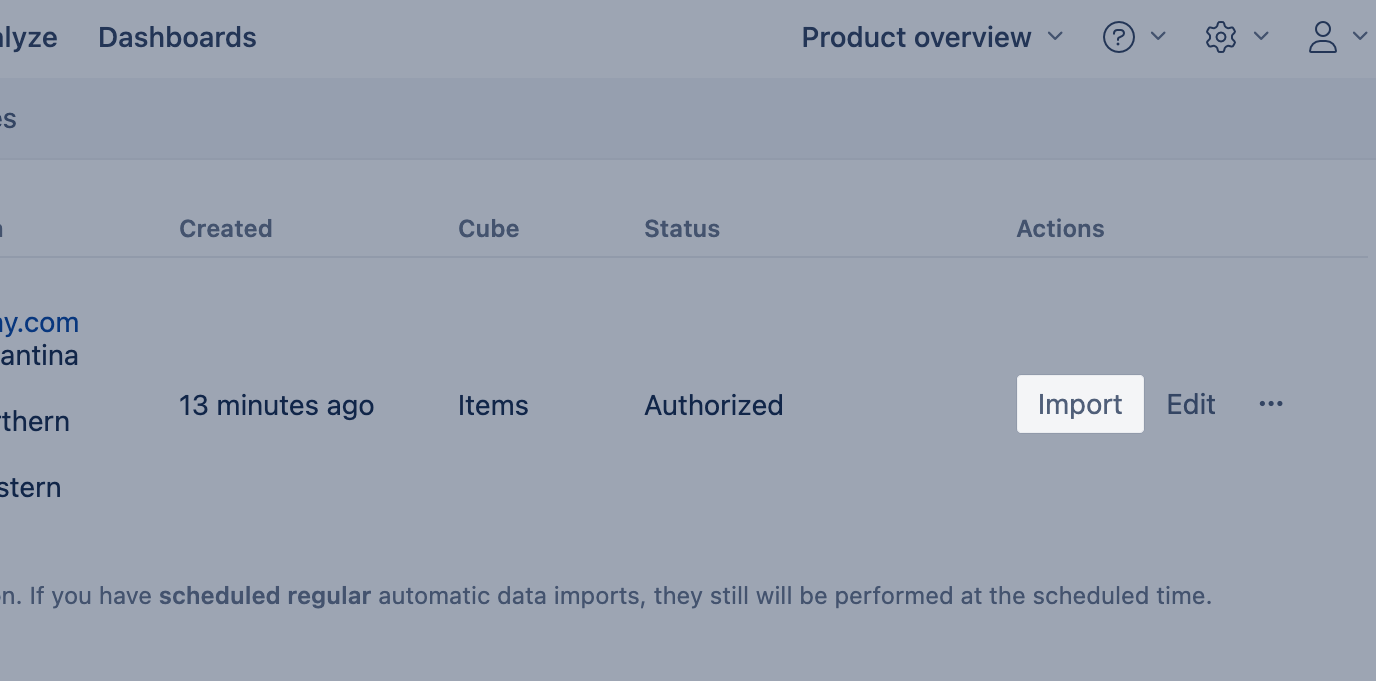Screen dimensions: 1376x681
Task: Click the Actions column header
Action: point(1060,229)
